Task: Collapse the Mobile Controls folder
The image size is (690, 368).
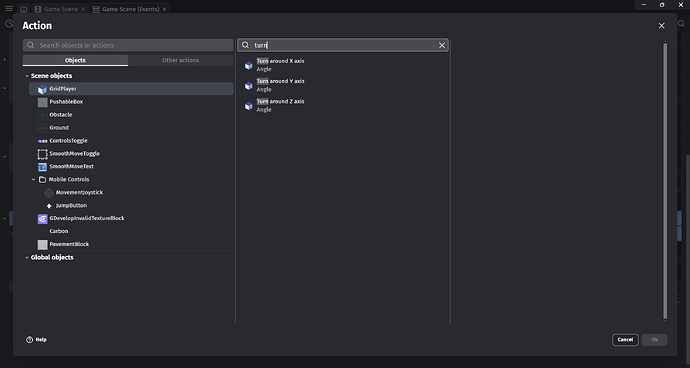Action: (x=33, y=180)
